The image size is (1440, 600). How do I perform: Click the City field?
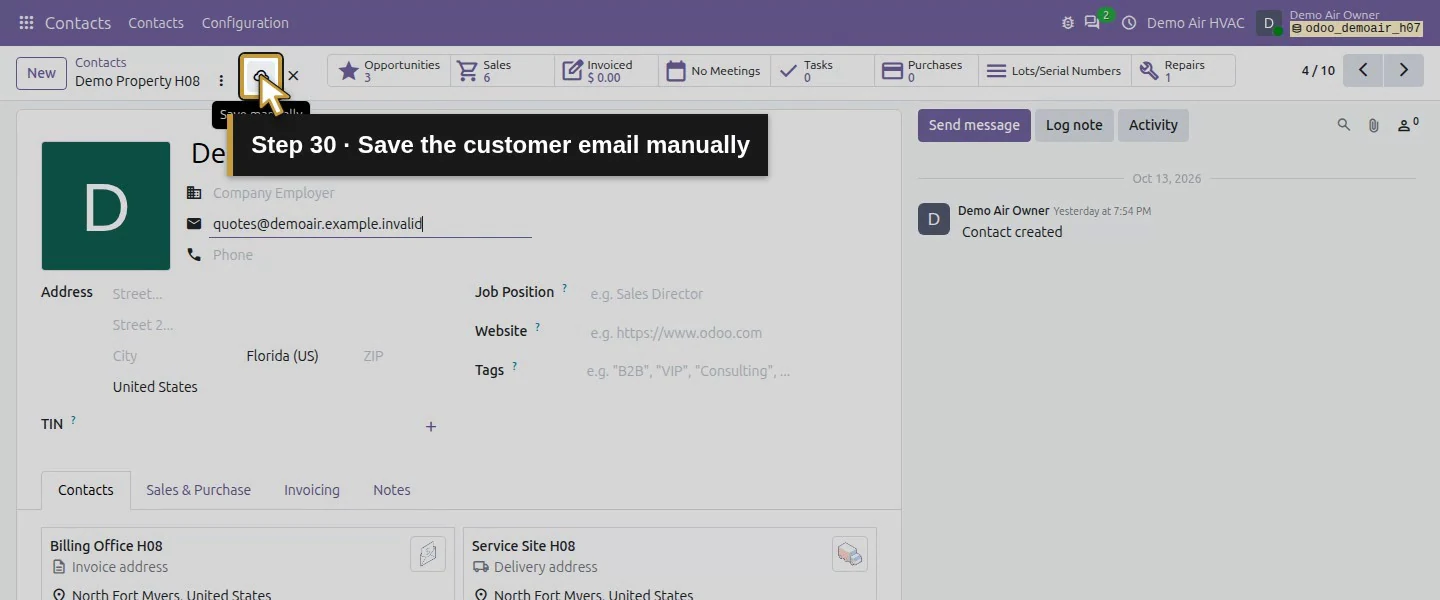(172, 356)
